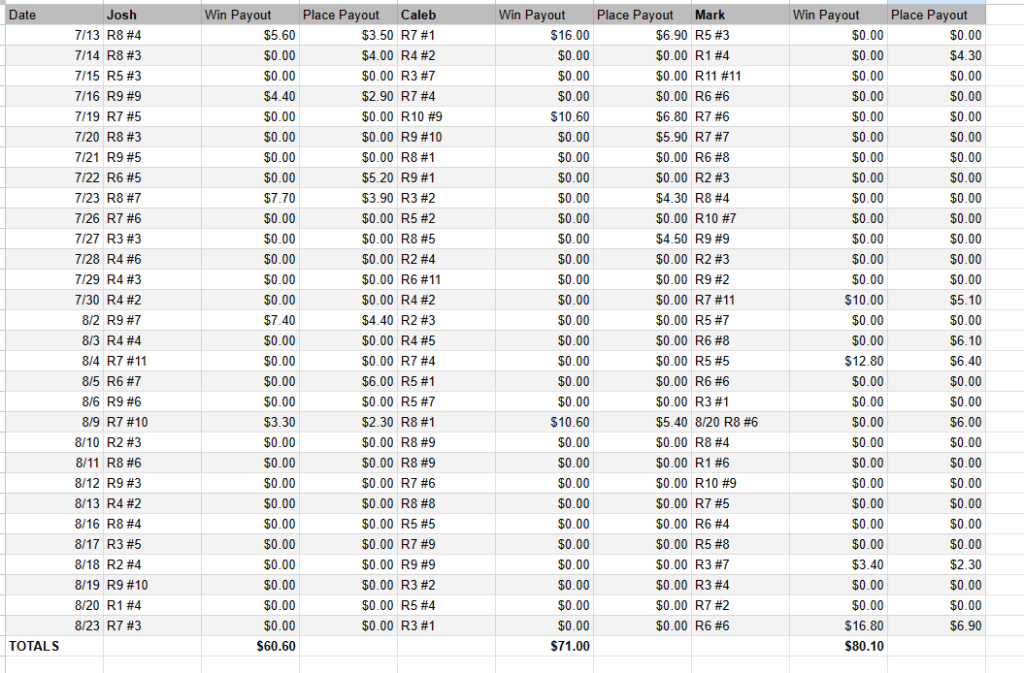Click the Mark header cell
Image resolution: width=1024 pixels, height=673 pixels.
pos(739,15)
